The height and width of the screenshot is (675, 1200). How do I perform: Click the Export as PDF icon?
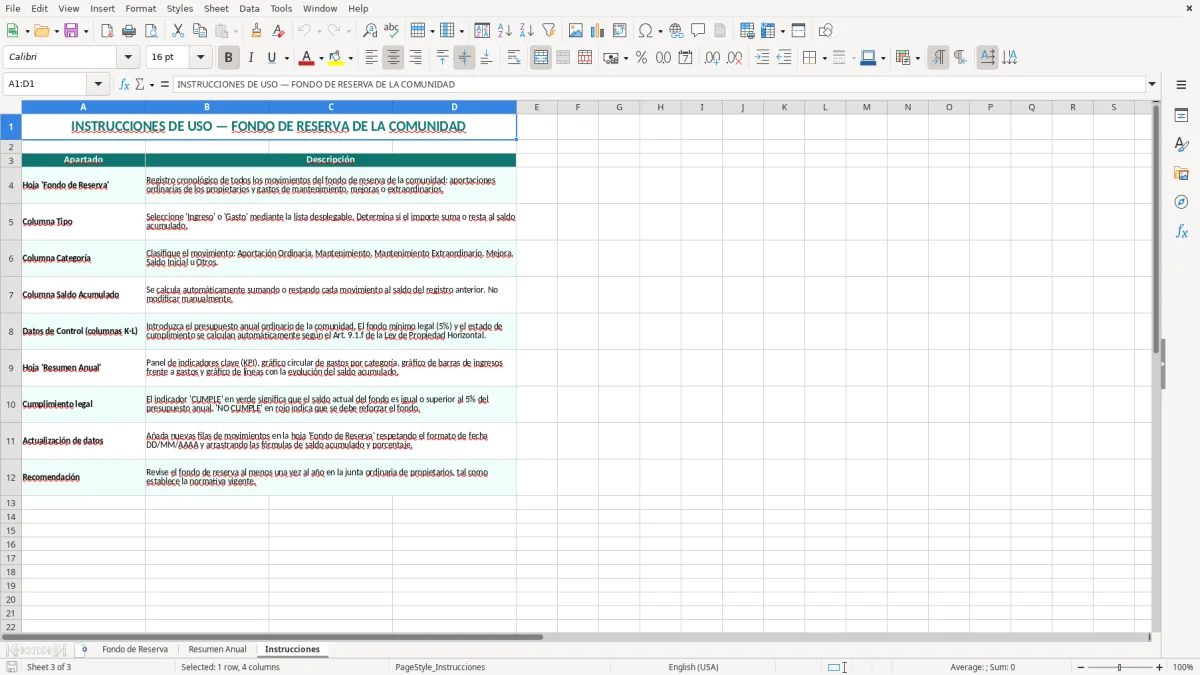(107, 31)
